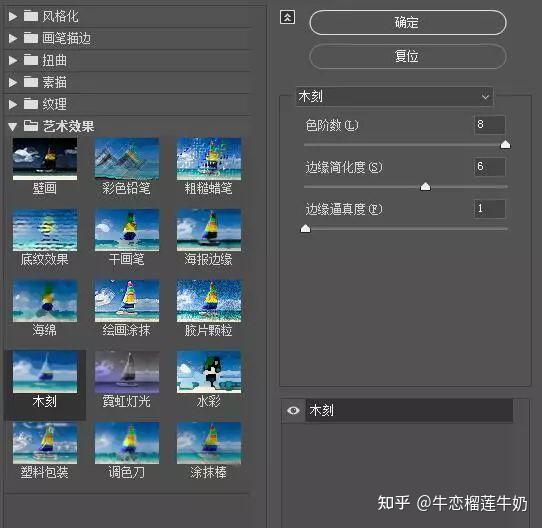Viewport: 542px width, 528px height.
Task: Click the 复位 button
Action: (x=408, y=56)
